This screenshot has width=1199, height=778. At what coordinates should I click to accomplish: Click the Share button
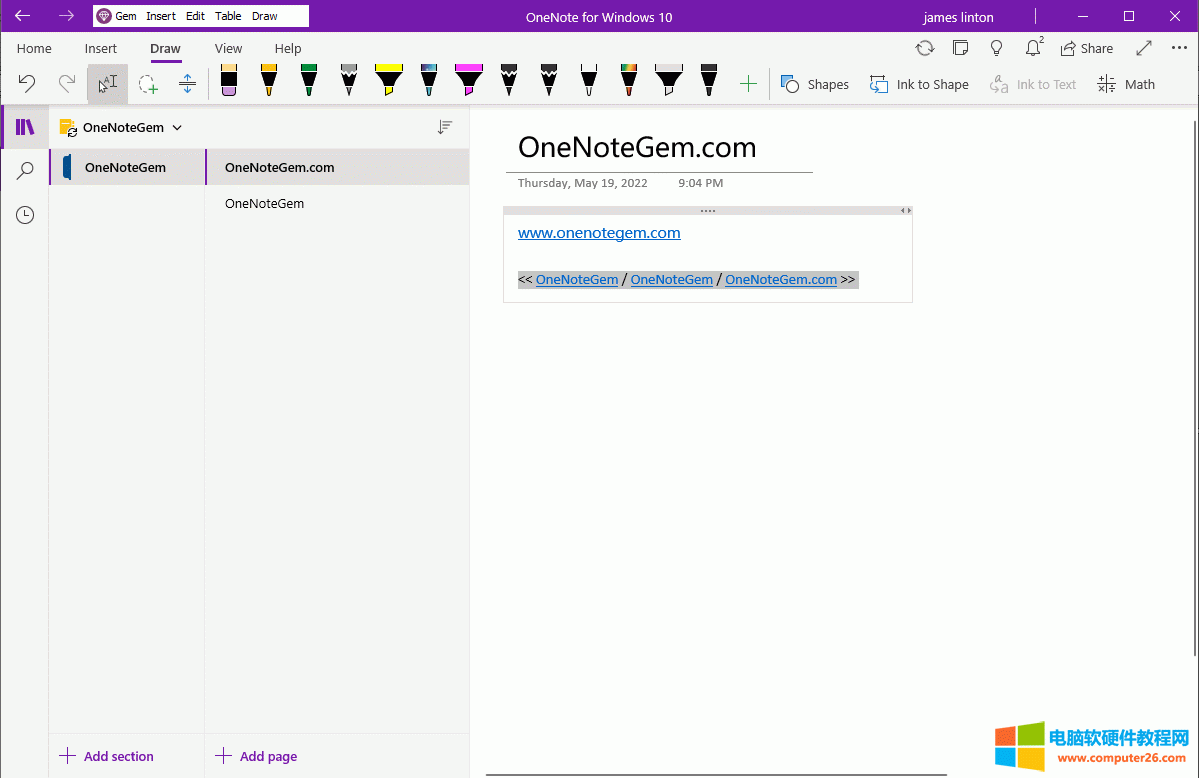click(x=1087, y=48)
